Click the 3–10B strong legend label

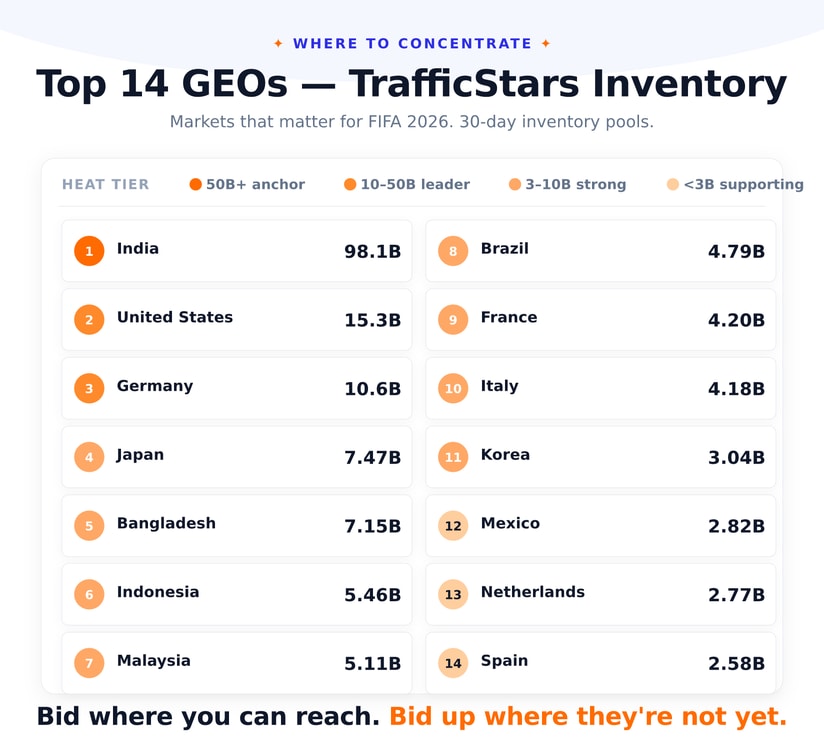click(x=576, y=184)
